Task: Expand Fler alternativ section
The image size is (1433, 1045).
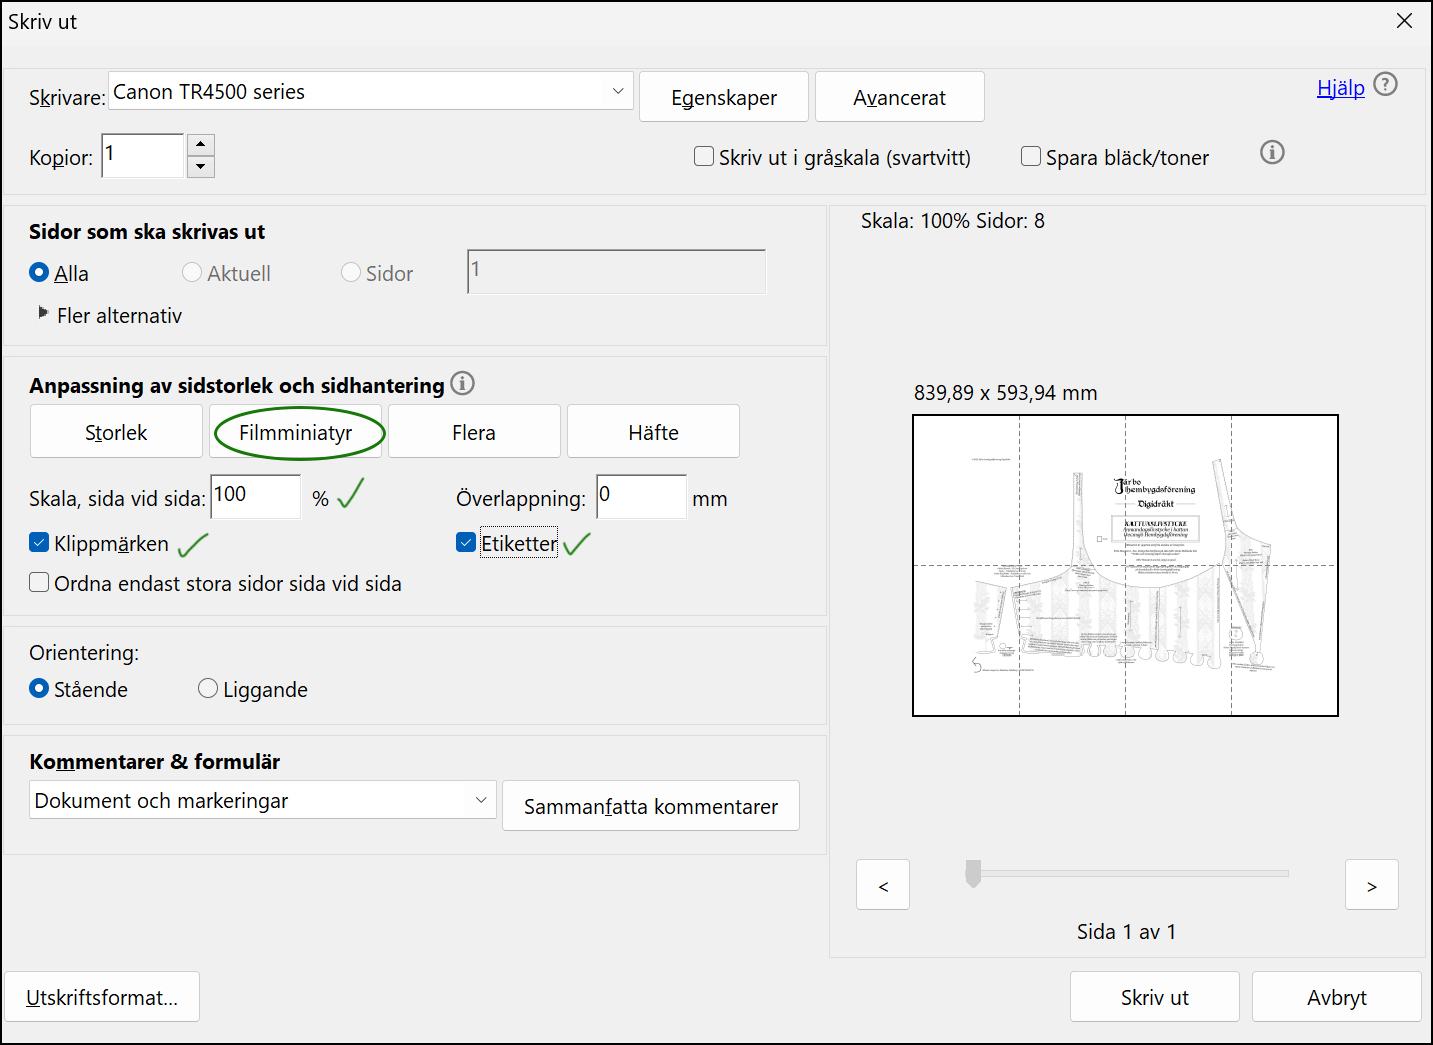Action: pyautogui.click(x=43, y=314)
